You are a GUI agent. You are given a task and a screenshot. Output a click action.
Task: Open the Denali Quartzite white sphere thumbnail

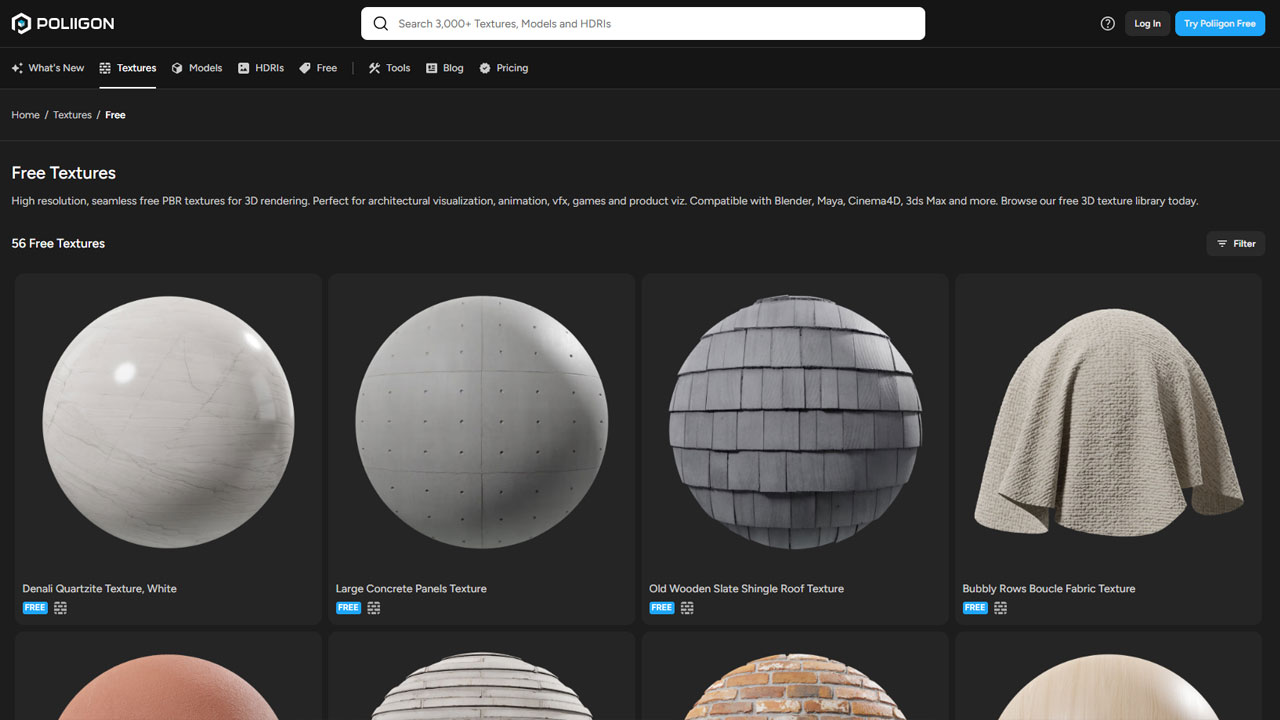tap(168, 422)
